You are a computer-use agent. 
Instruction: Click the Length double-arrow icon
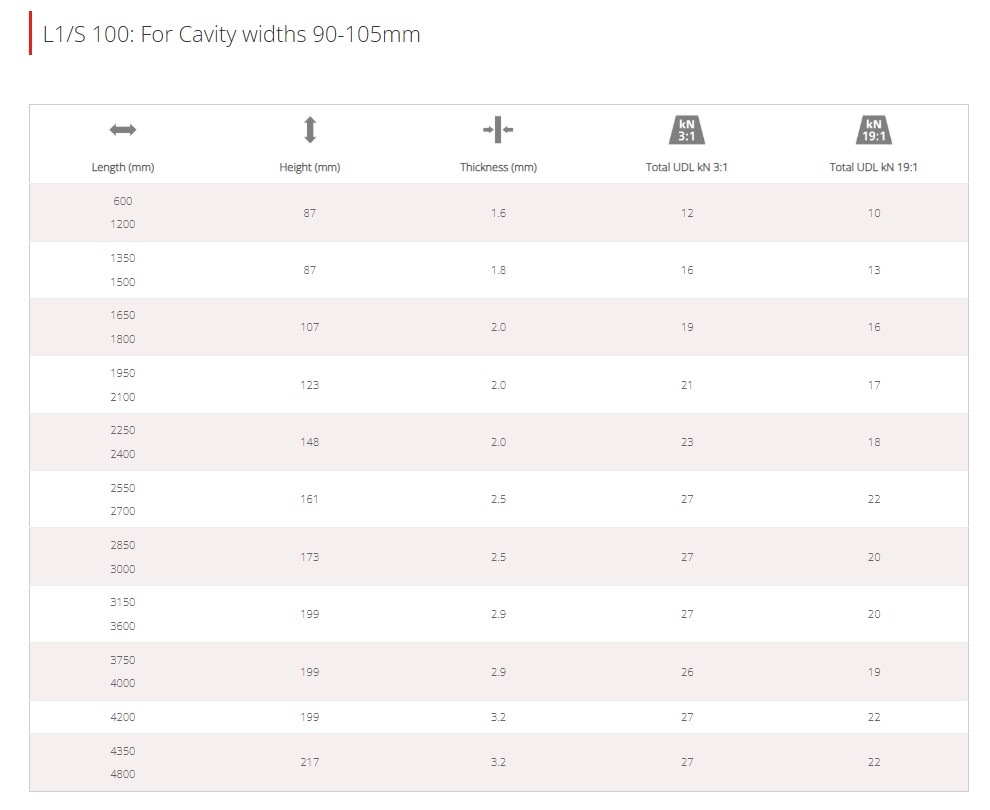point(122,130)
